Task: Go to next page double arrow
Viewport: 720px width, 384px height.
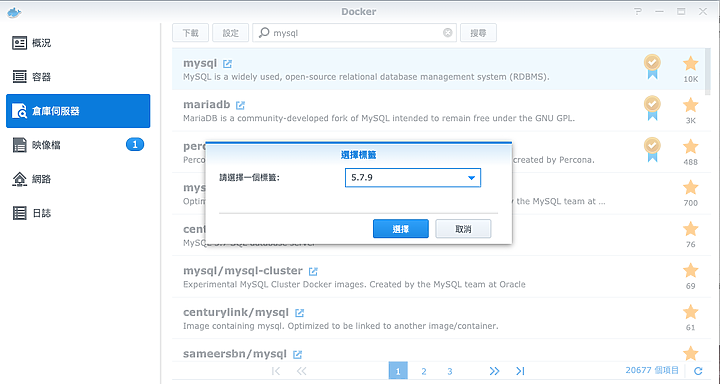Action: click(x=494, y=371)
